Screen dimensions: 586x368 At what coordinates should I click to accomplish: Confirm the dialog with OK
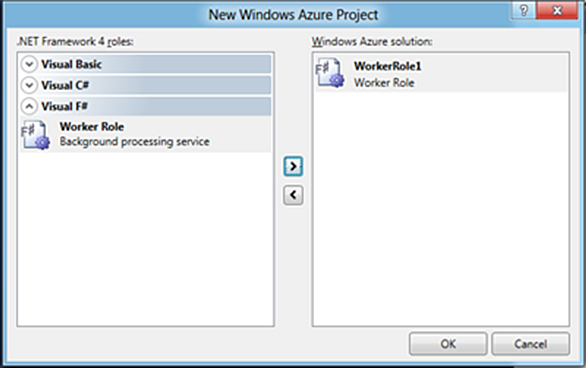tap(448, 344)
